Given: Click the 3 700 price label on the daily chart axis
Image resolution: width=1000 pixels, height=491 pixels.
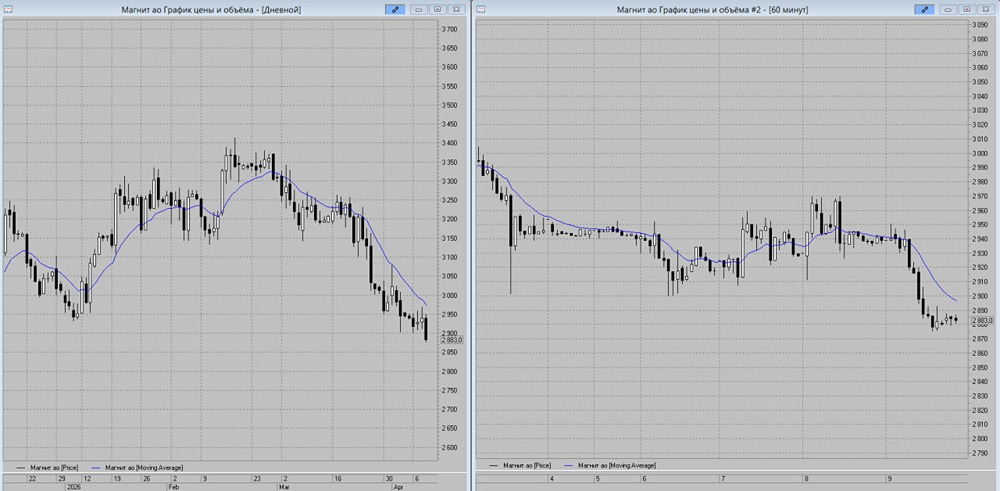Looking at the screenshot, I should (x=451, y=29).
